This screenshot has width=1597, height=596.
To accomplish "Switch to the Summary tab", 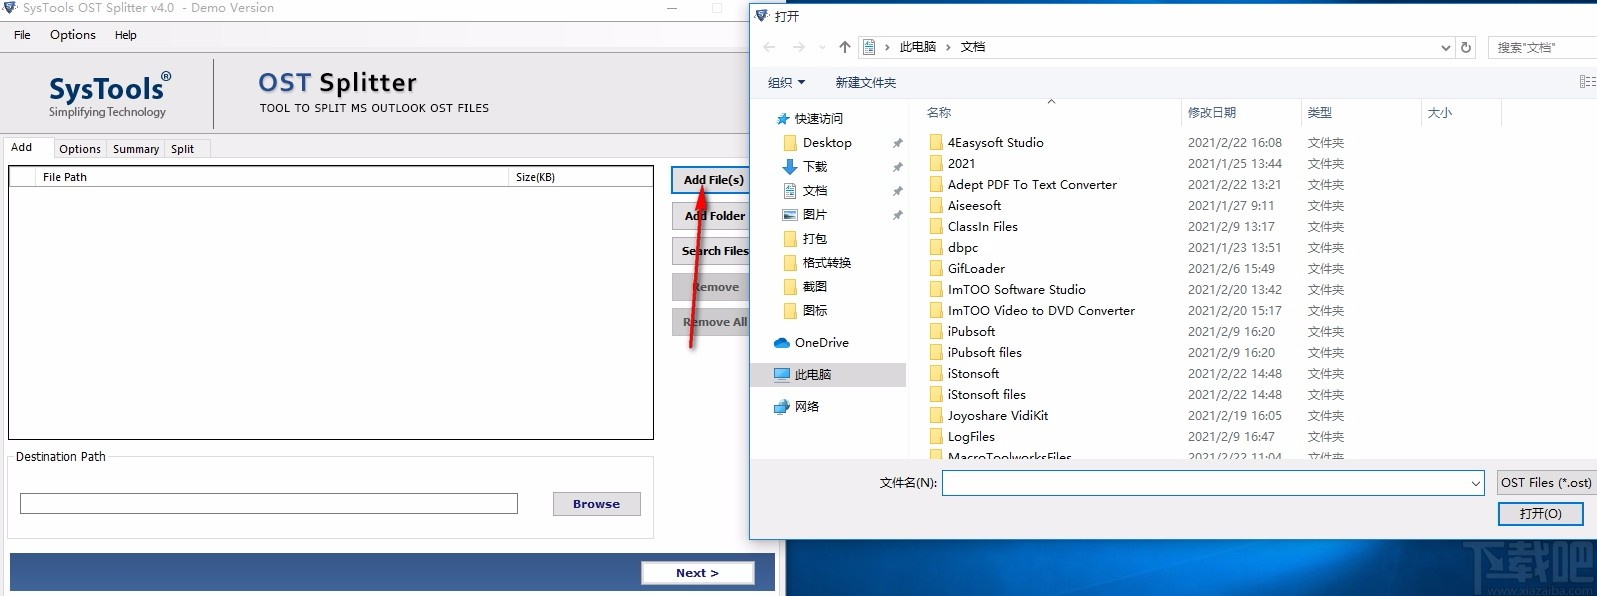I will 136,149.
